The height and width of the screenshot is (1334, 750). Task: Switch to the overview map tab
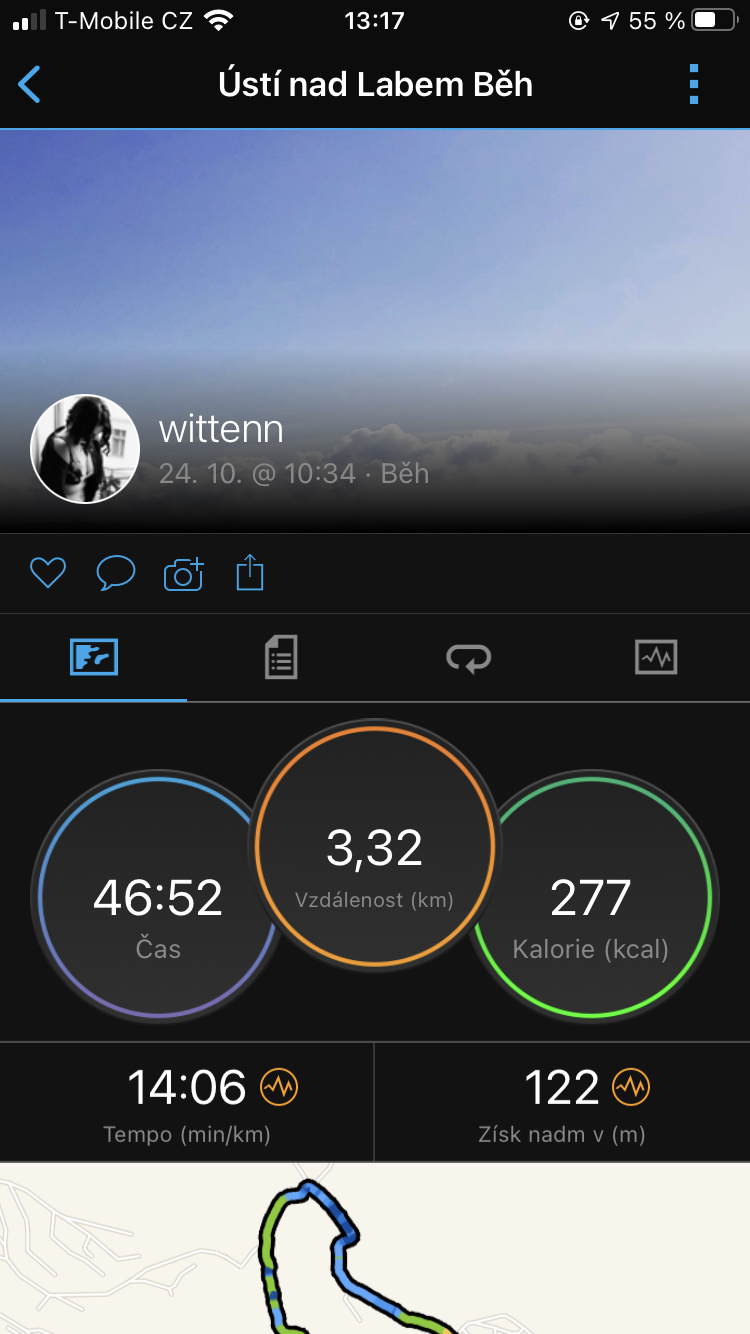[94, 657]
